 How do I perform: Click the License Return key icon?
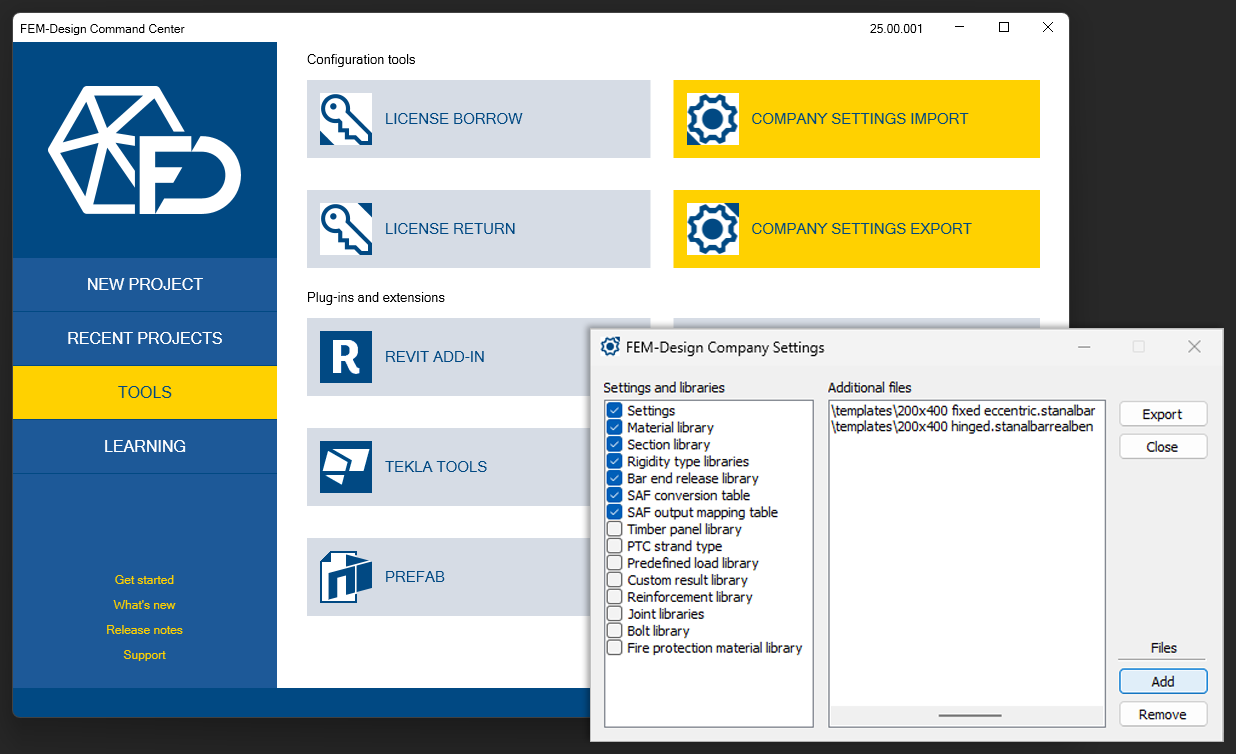click(346, 229)
